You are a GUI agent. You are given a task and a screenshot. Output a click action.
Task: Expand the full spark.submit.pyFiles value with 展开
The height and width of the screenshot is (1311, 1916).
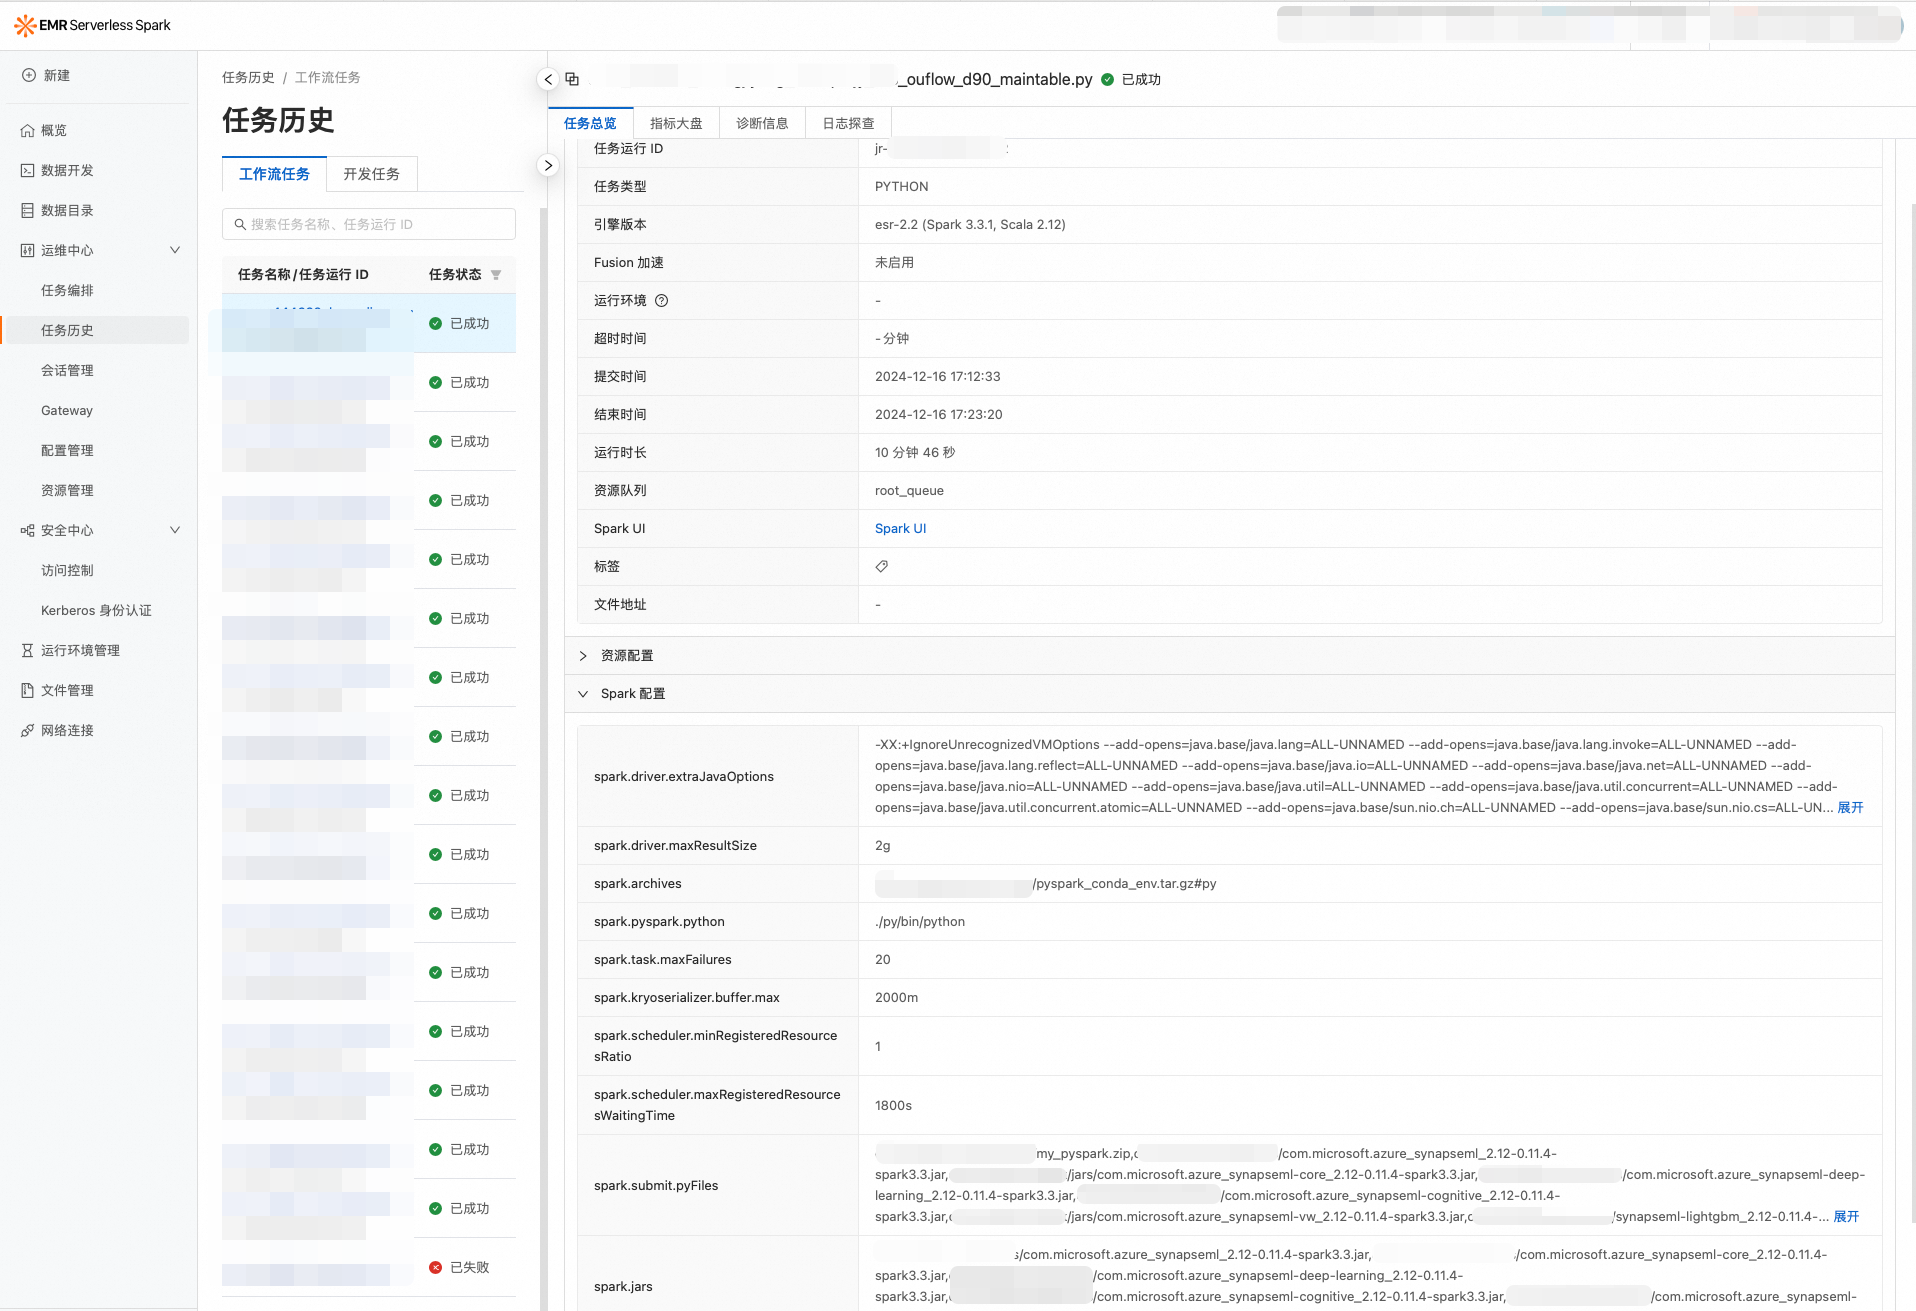[x=1846, y=1217]
